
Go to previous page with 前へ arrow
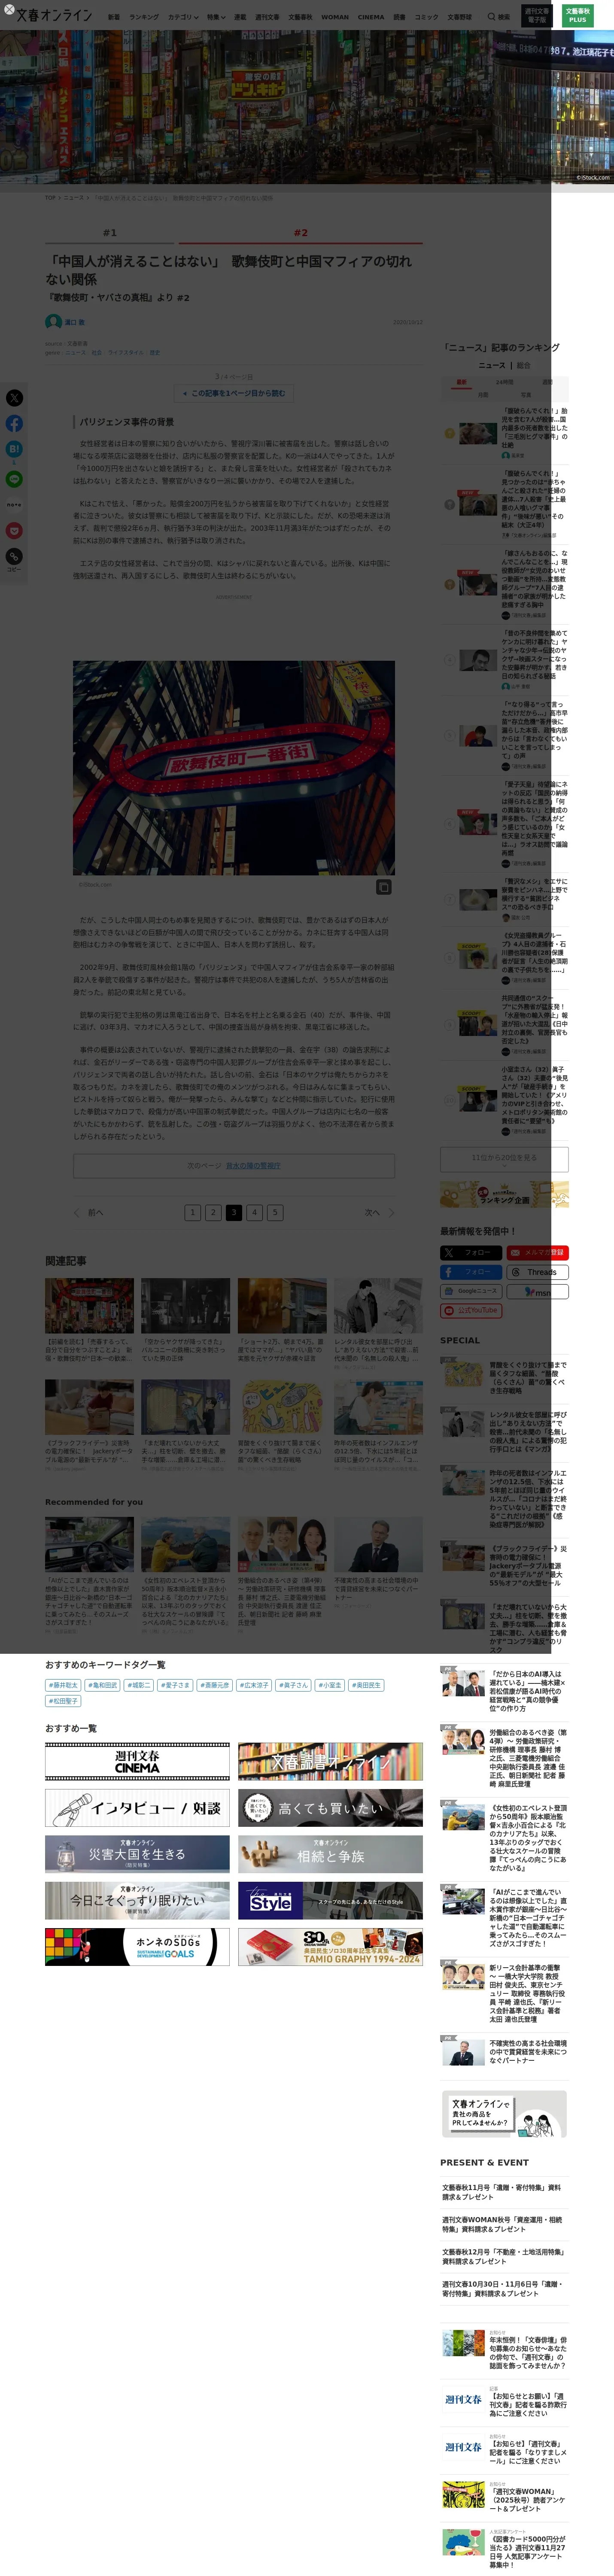(x=89, y=1212)
